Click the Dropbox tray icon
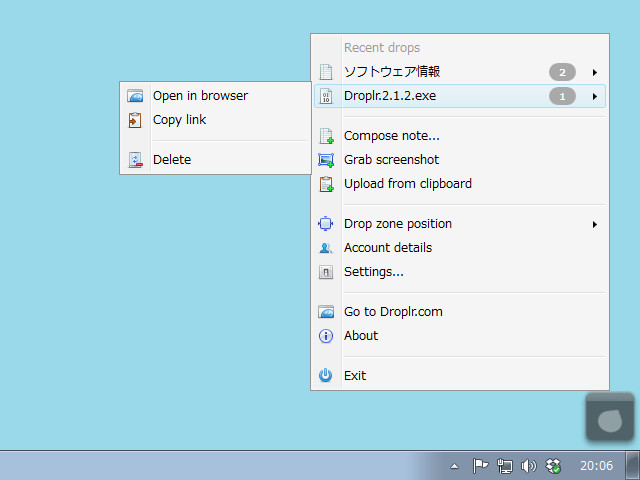Screen dimensions: 640x480 point(553,466)
